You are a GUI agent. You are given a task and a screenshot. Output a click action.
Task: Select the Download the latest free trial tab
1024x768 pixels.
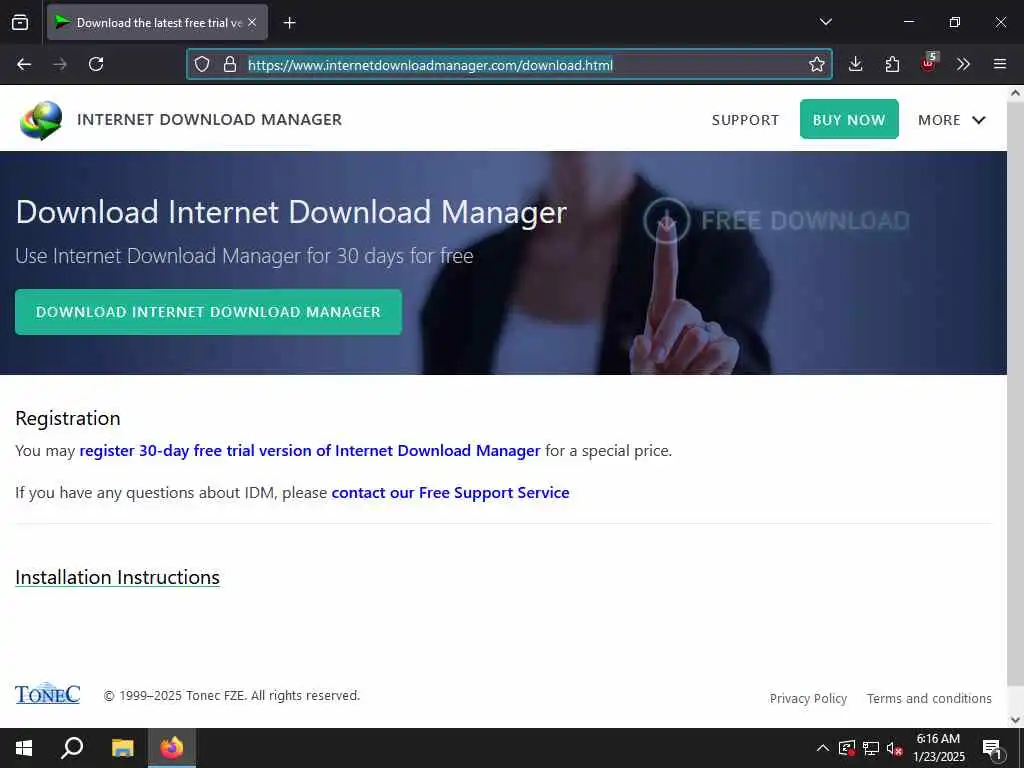click(x=157, y=22)
